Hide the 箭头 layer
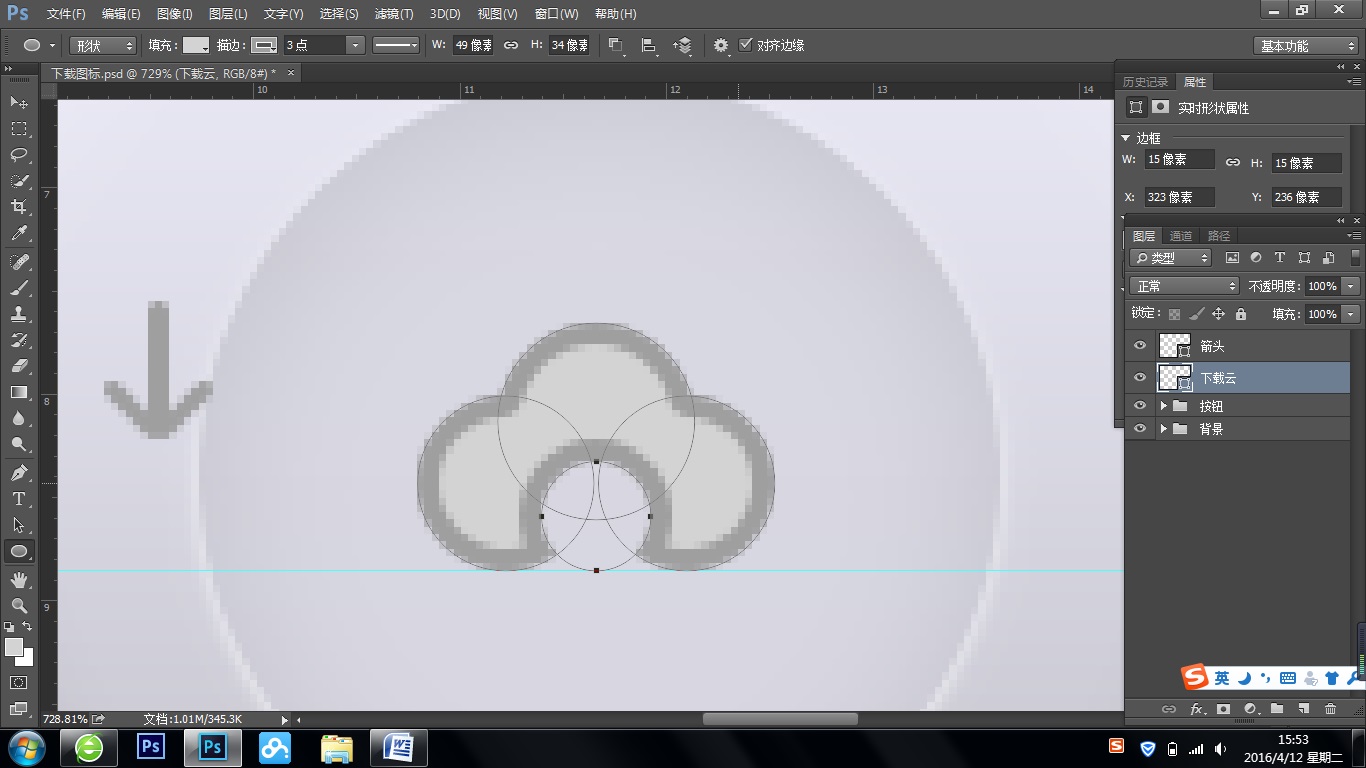This screenshot has height=768, width=1366. pyautogui.click(x=1139, y=346)
